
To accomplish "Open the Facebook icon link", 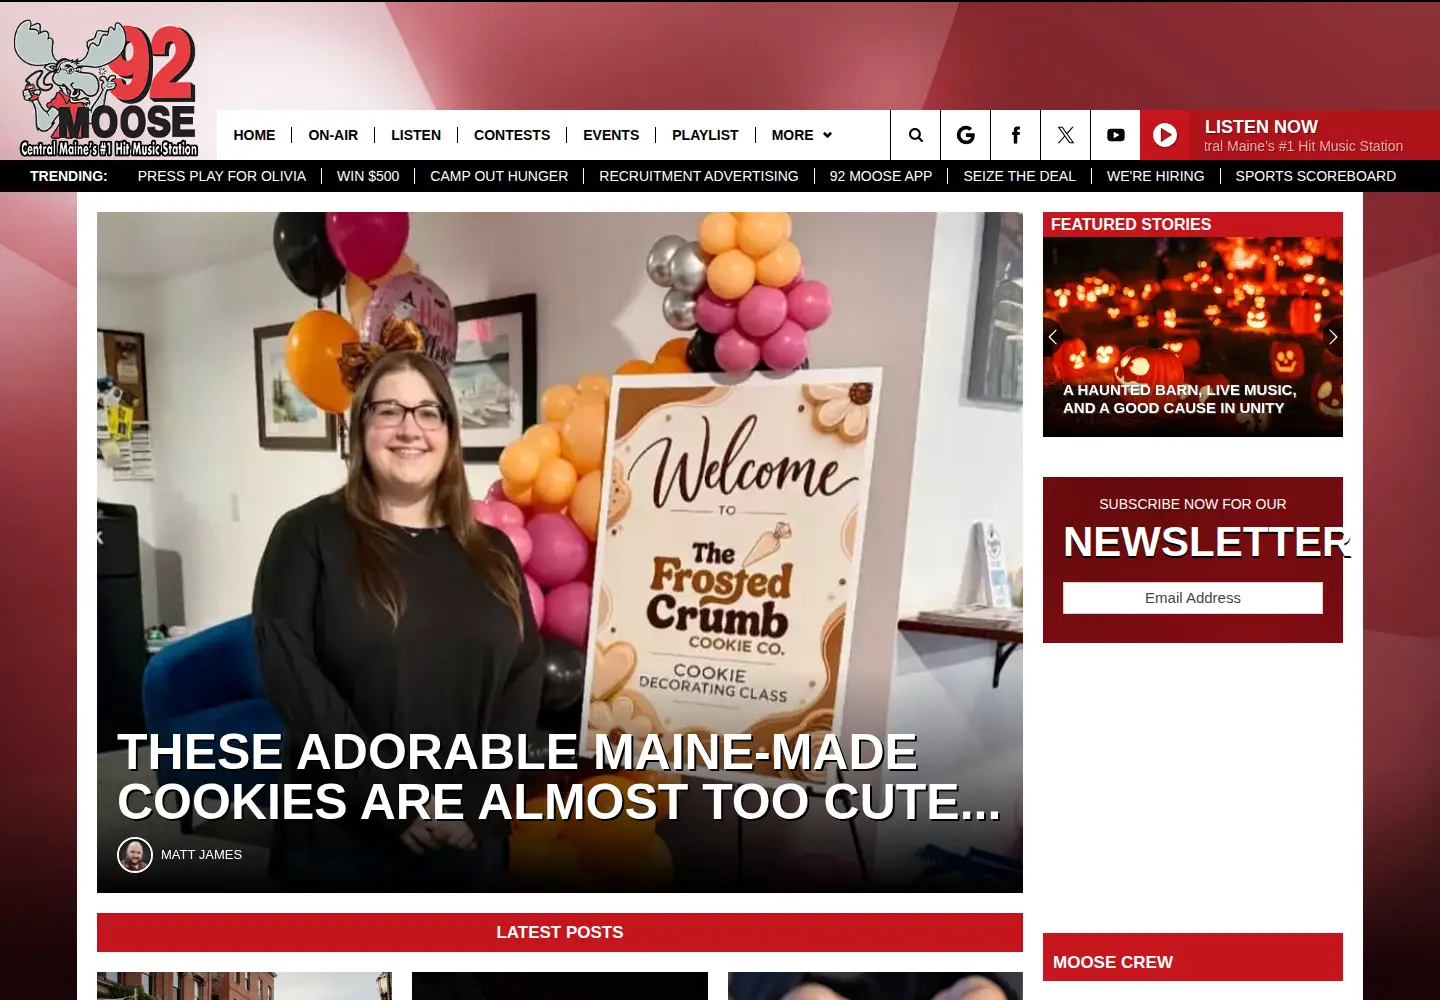I will pyautogui.click(x=1015, y=135).
